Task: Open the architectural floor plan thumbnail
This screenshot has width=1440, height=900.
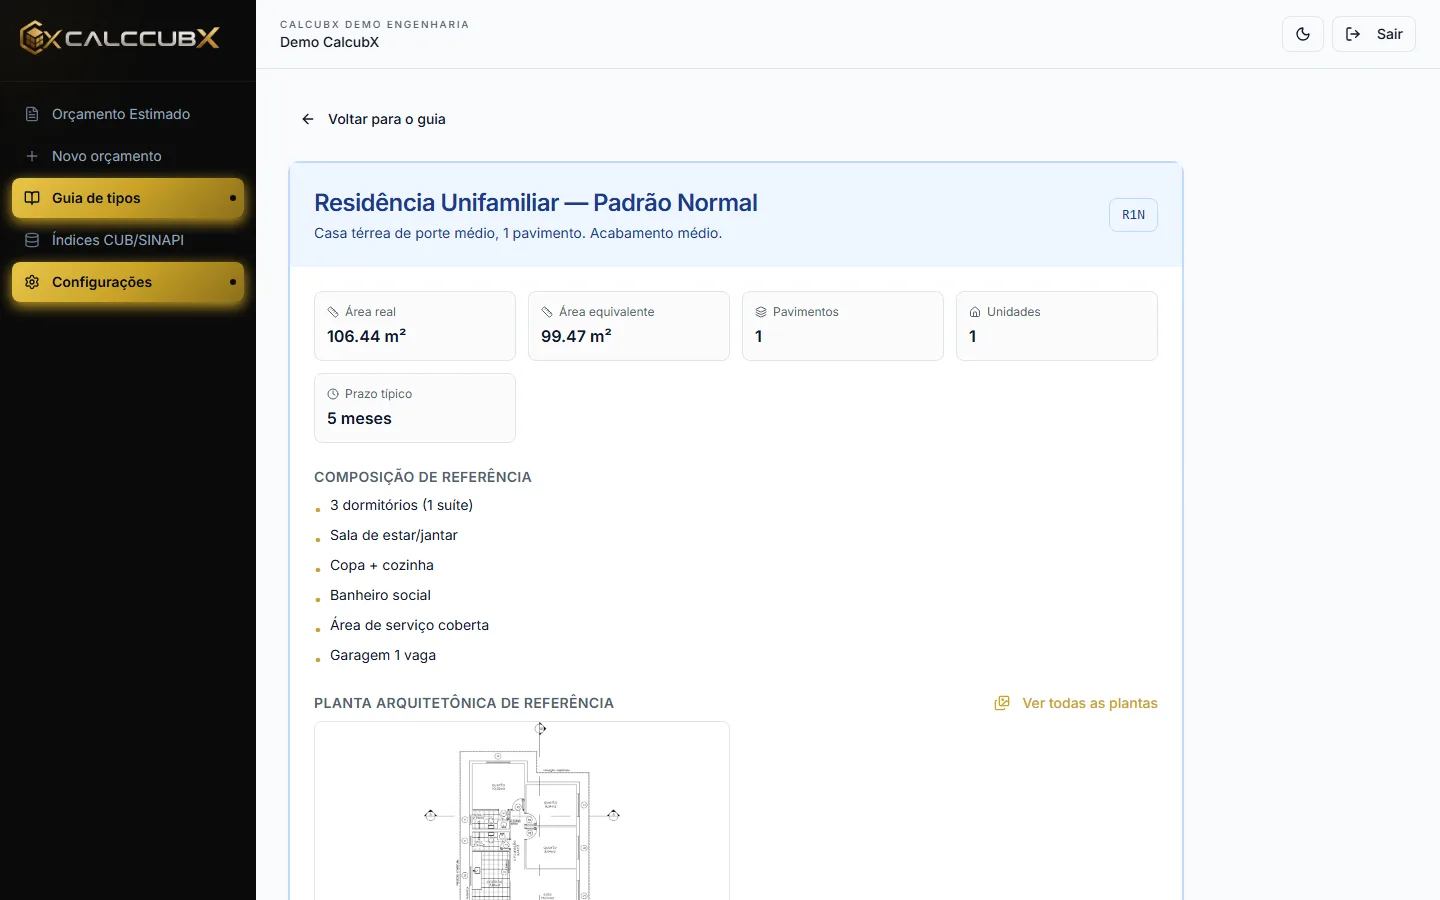Action: tap(522, 811)
